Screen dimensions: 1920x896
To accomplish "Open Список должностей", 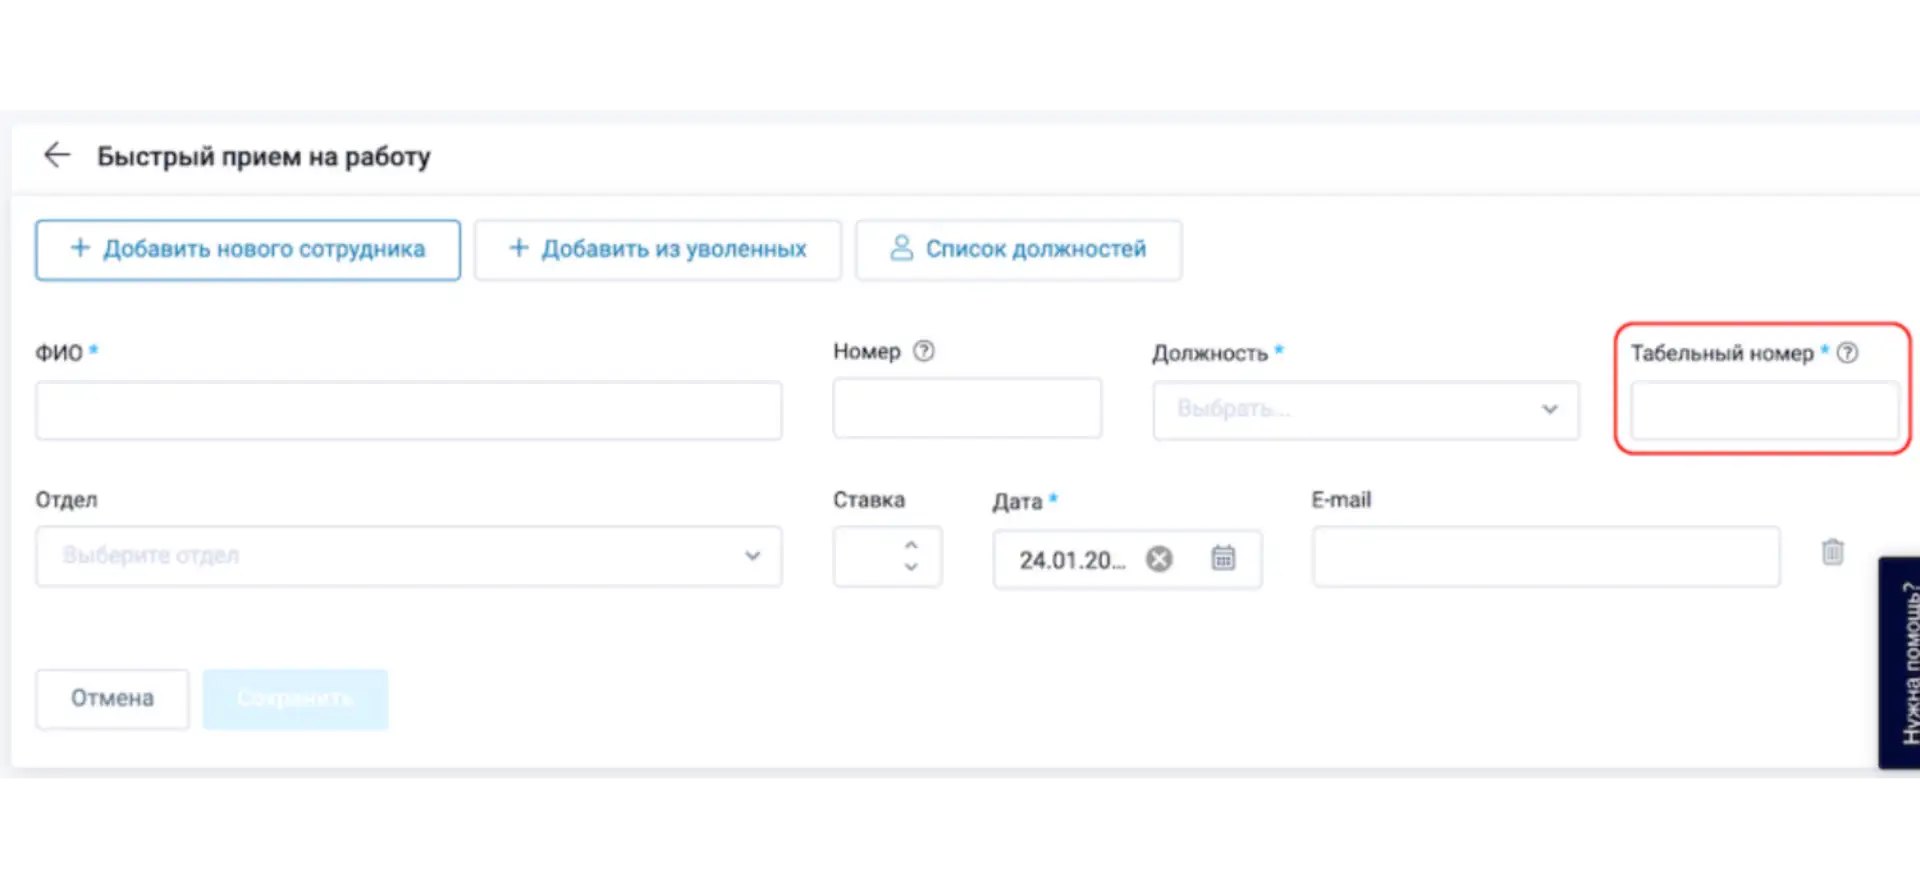I will (1018, 250).
